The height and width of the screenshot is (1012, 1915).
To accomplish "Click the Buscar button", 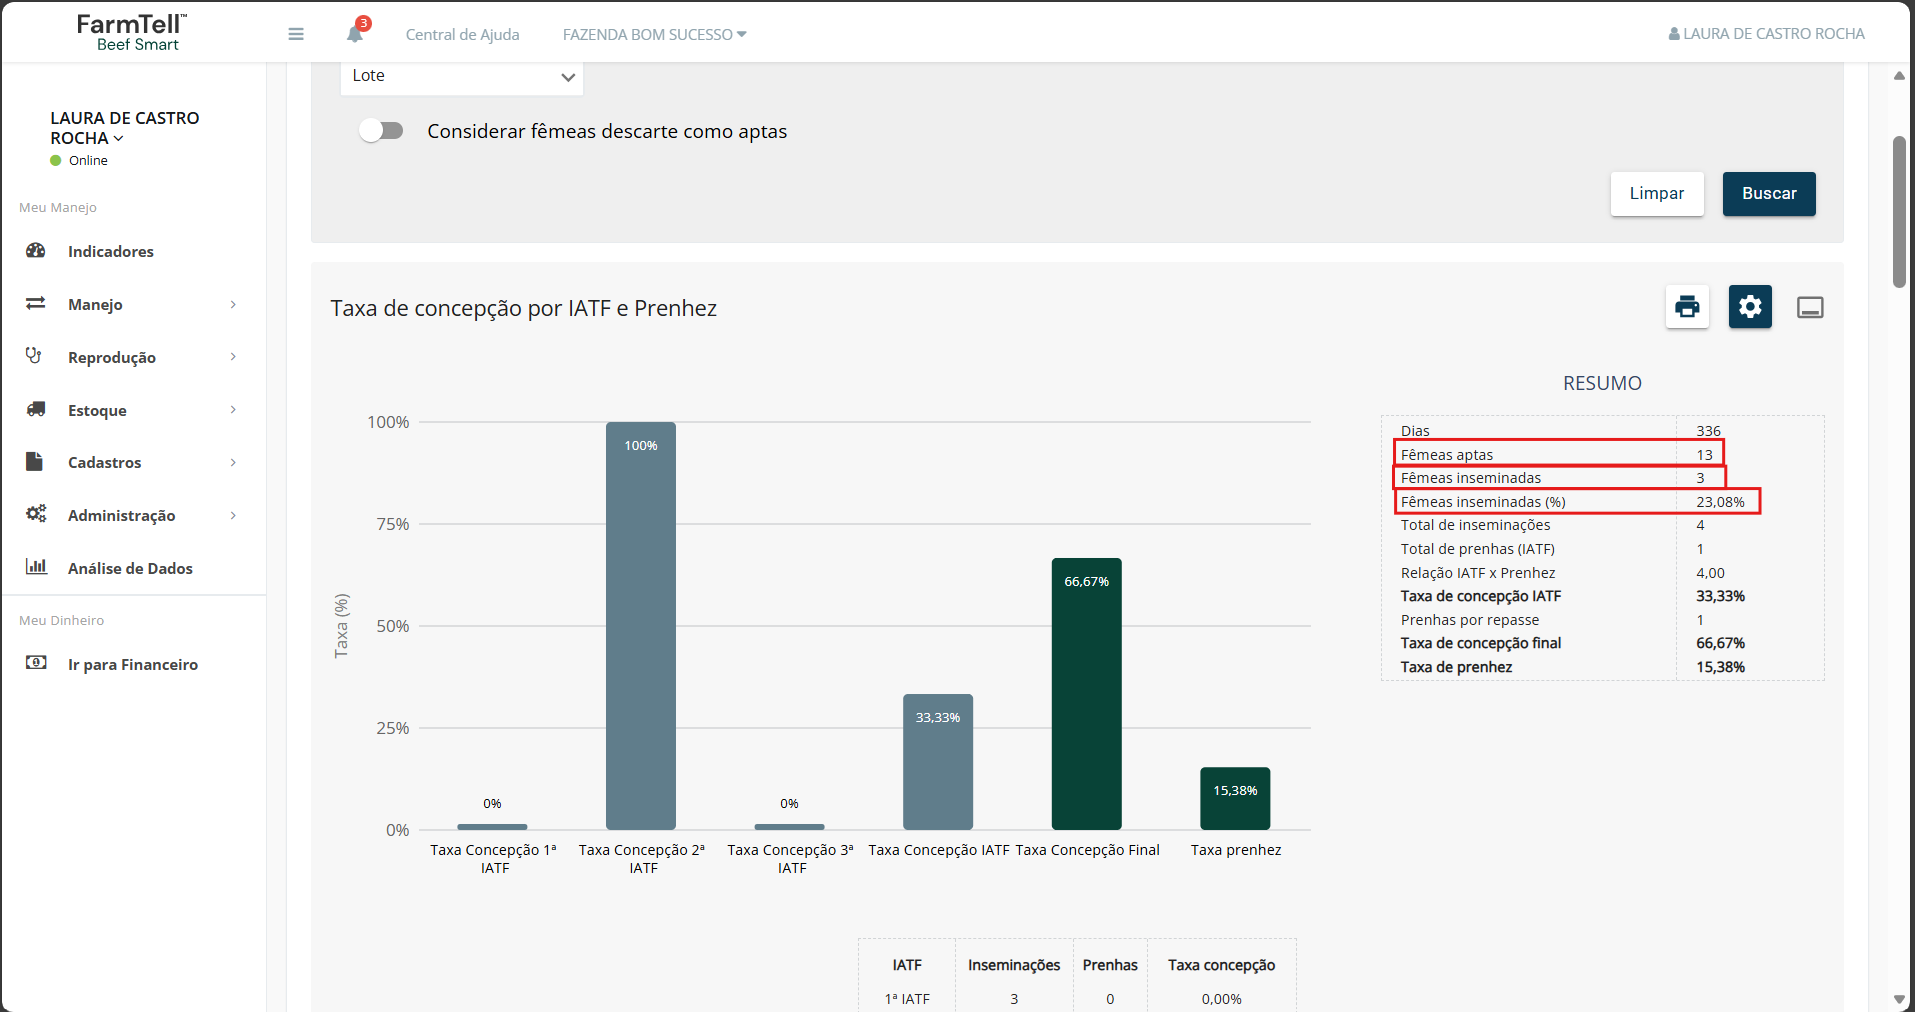I will (x=1769, y=194).
